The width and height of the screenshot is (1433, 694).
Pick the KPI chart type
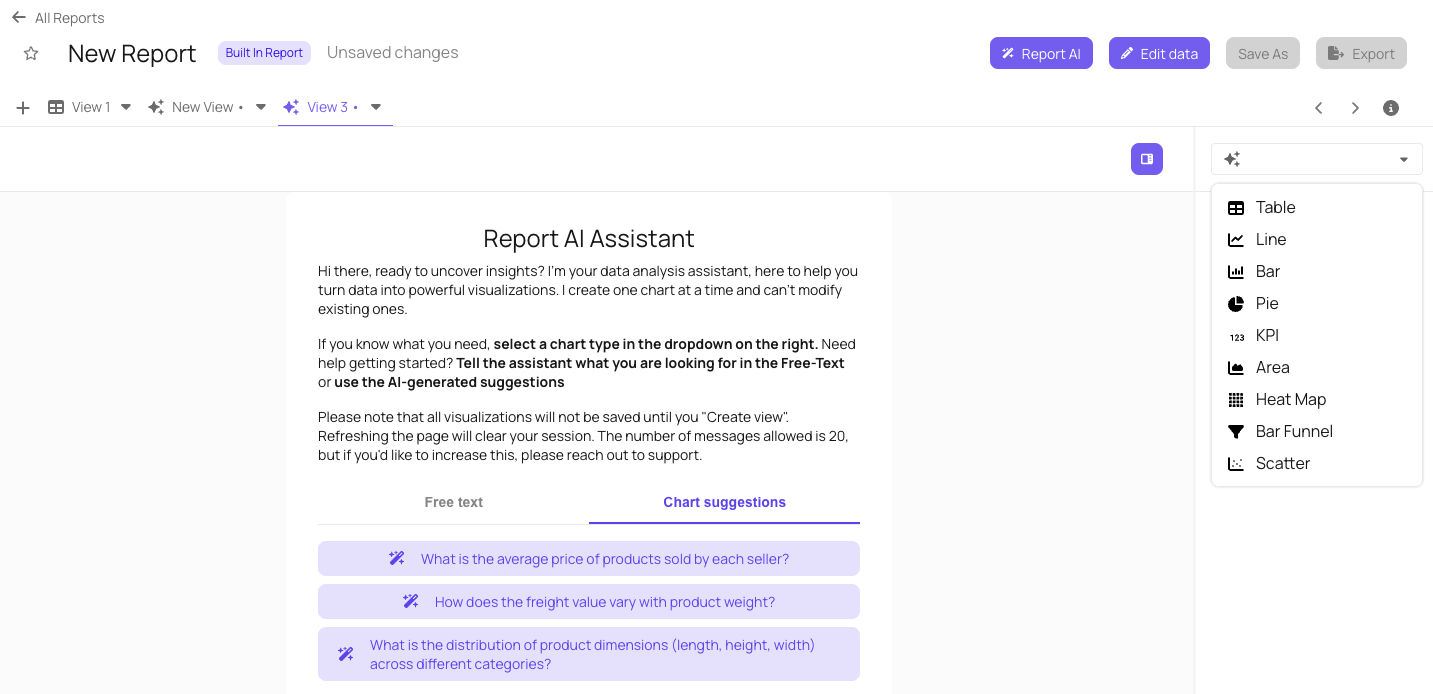pos(1266,335)
